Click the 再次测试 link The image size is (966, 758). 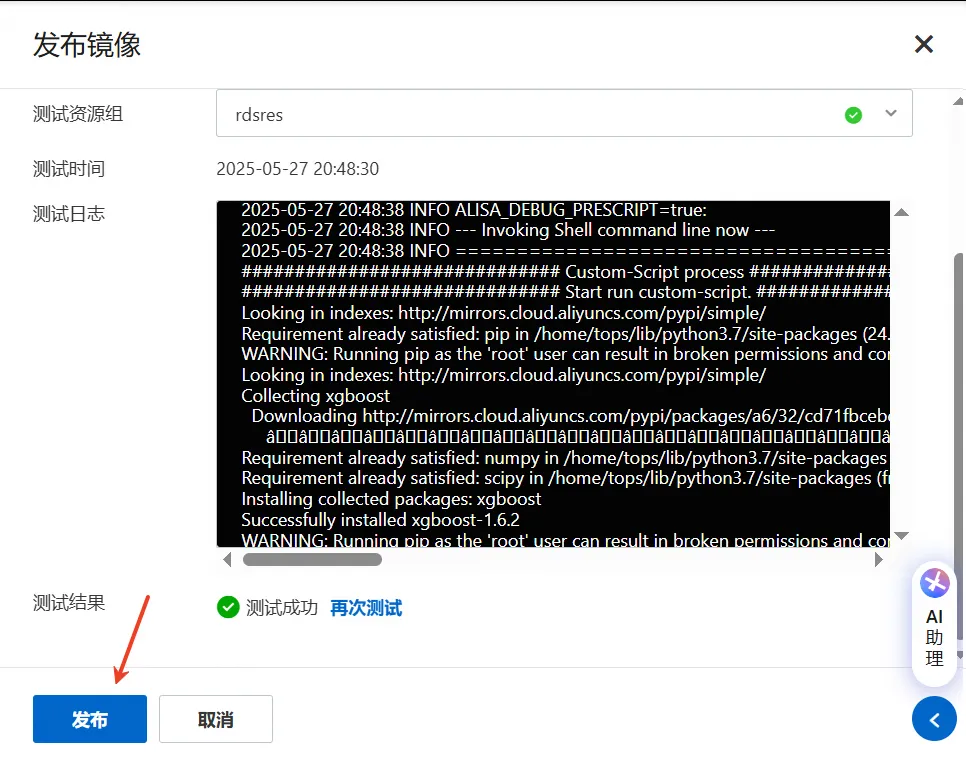(366, 608)
